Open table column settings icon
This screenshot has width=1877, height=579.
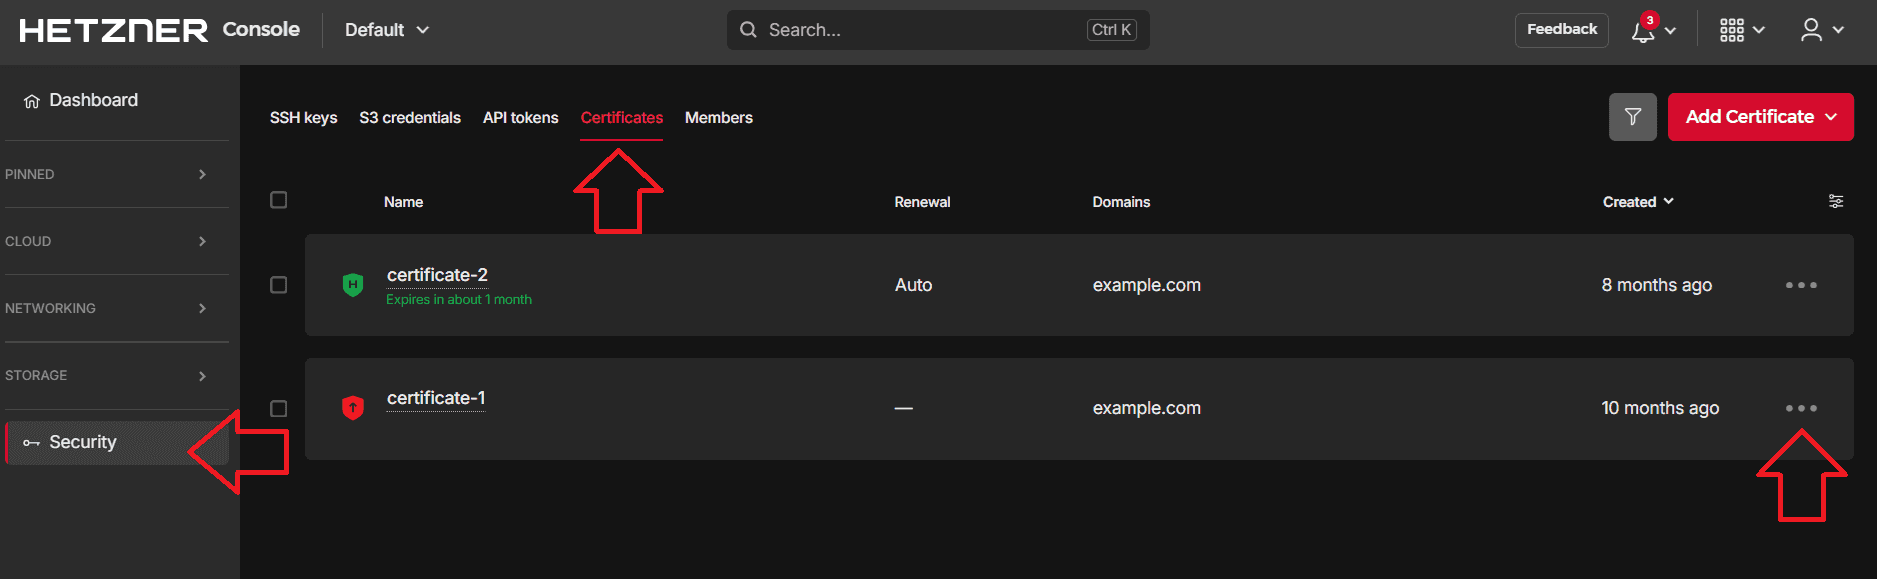1836,201
